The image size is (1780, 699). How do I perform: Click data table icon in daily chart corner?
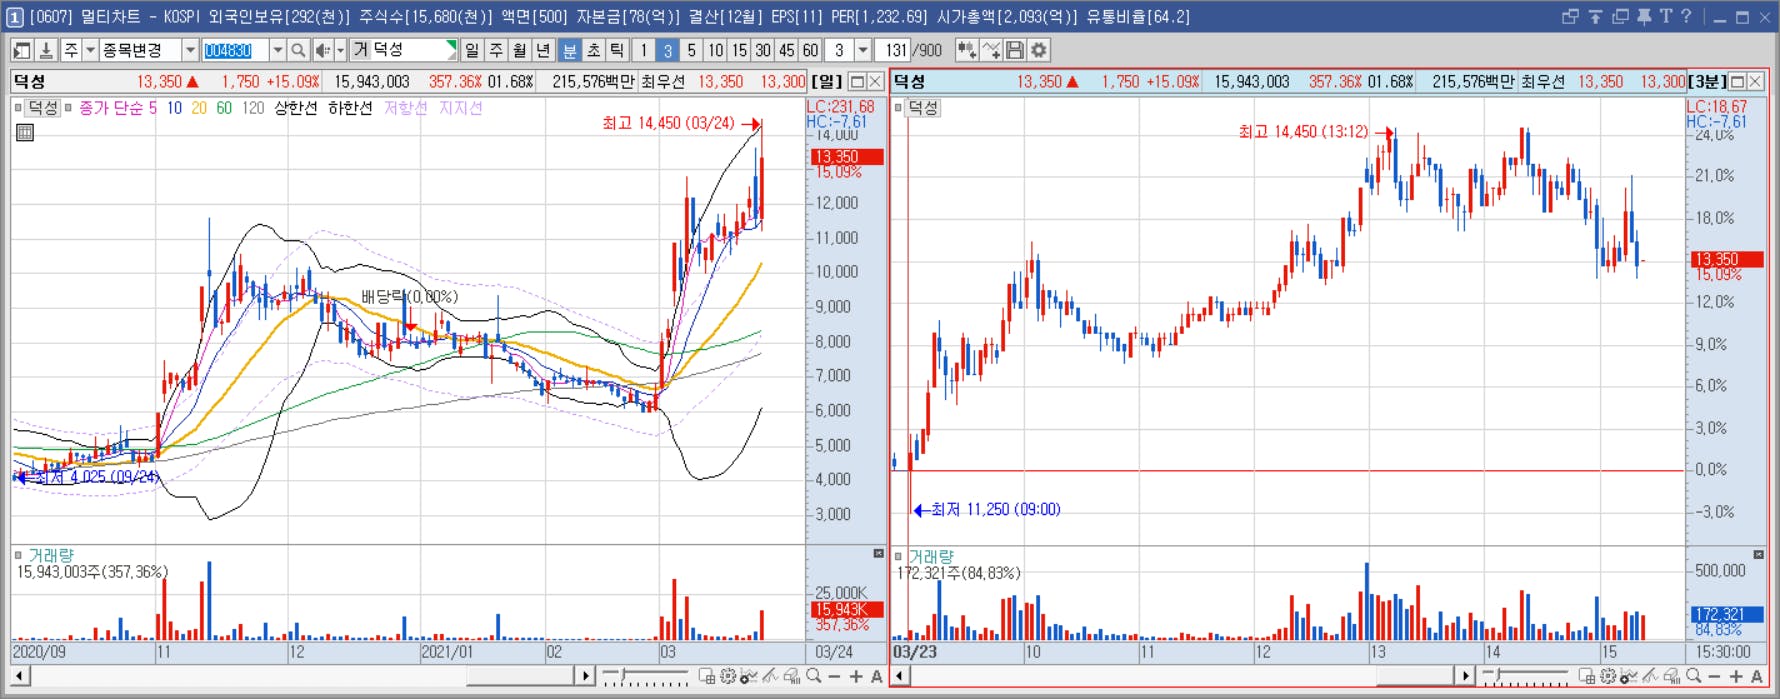pos(25,132)
